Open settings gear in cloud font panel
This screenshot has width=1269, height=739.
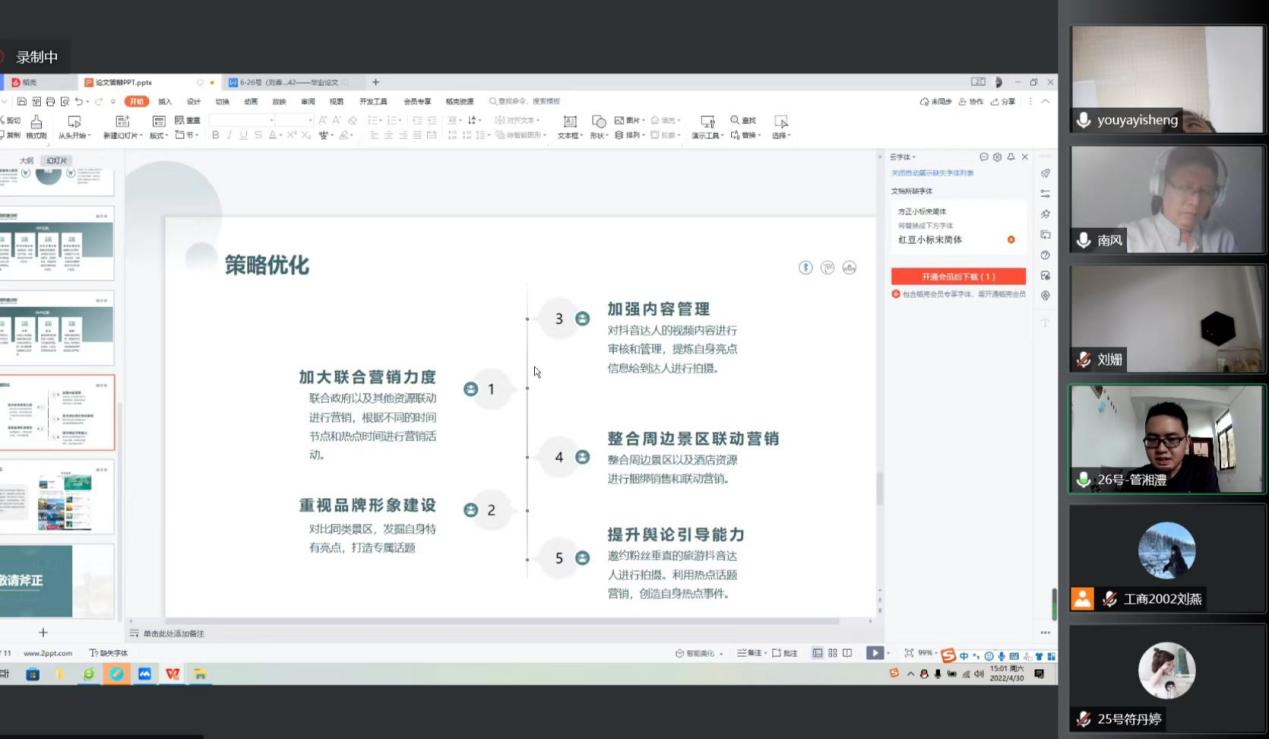997,157
